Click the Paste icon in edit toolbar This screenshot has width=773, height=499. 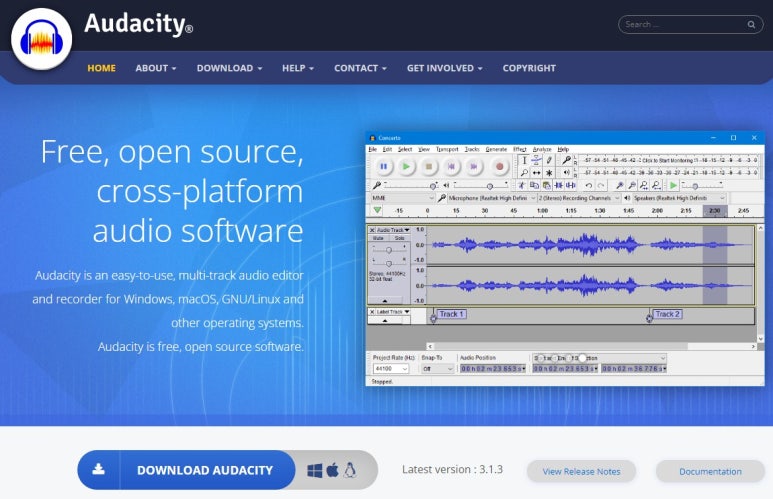(x=546, y=185)
